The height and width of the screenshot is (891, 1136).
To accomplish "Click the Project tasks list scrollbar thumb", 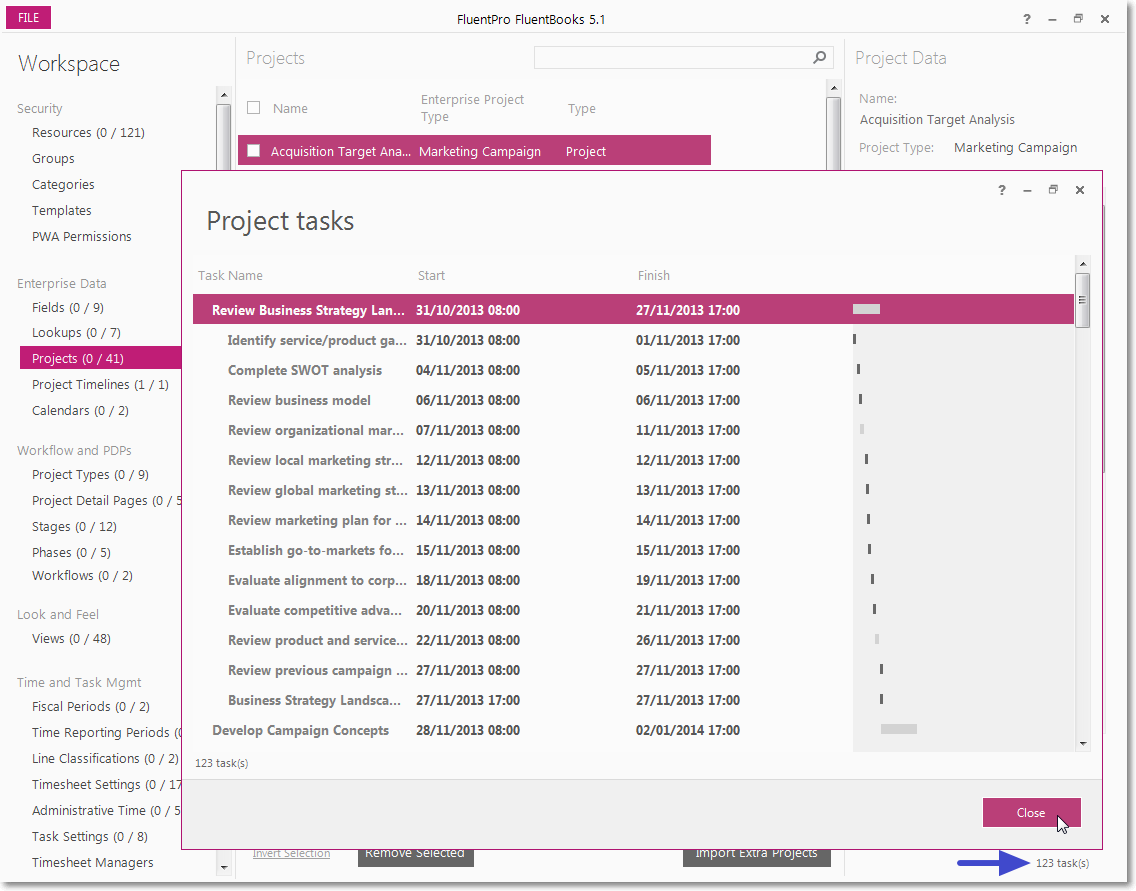I will click(x=1083, y=300).
